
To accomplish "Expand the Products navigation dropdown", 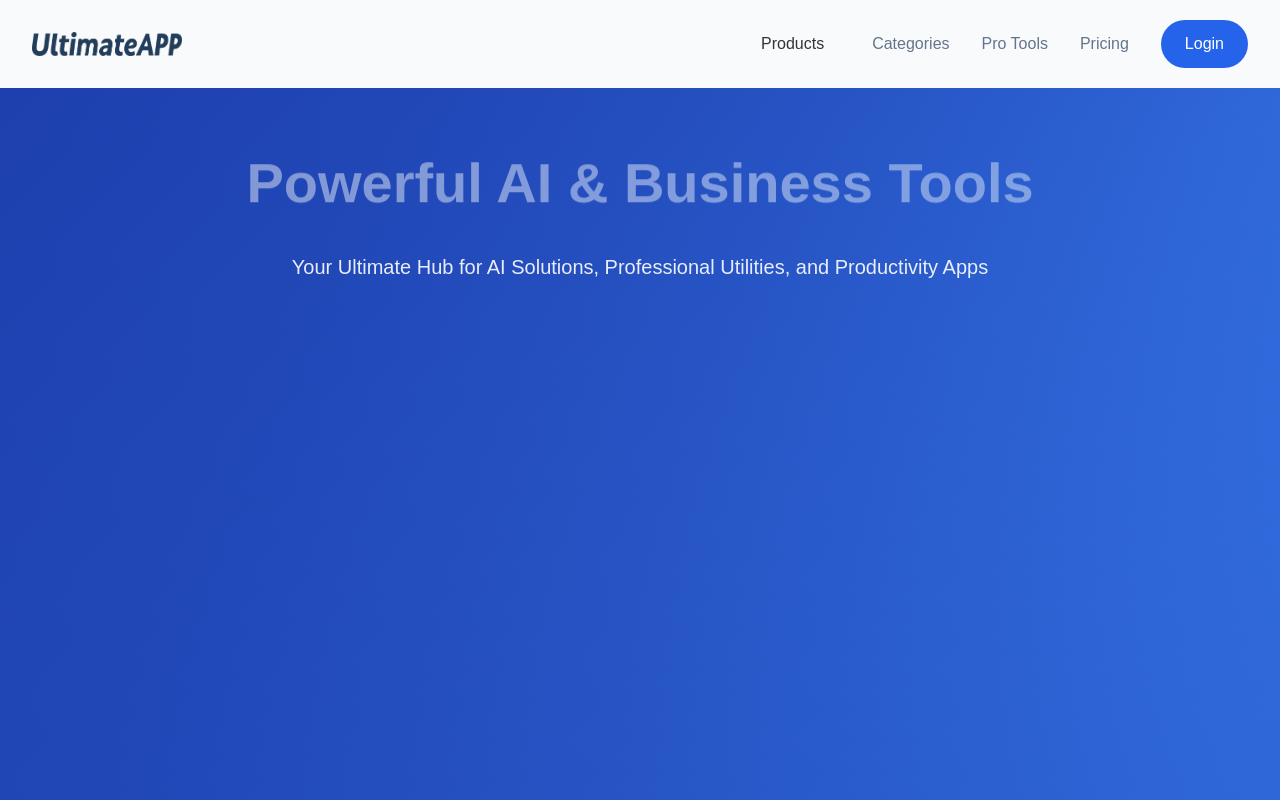I will (x=792, y=44).
